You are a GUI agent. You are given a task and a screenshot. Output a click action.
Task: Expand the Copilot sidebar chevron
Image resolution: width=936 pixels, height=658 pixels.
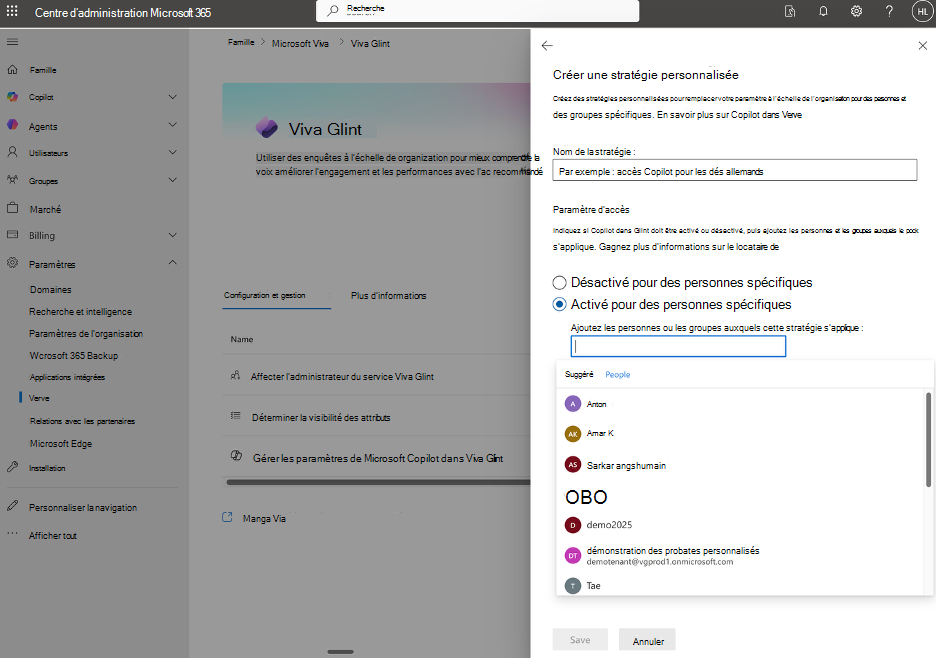(173, 97)
